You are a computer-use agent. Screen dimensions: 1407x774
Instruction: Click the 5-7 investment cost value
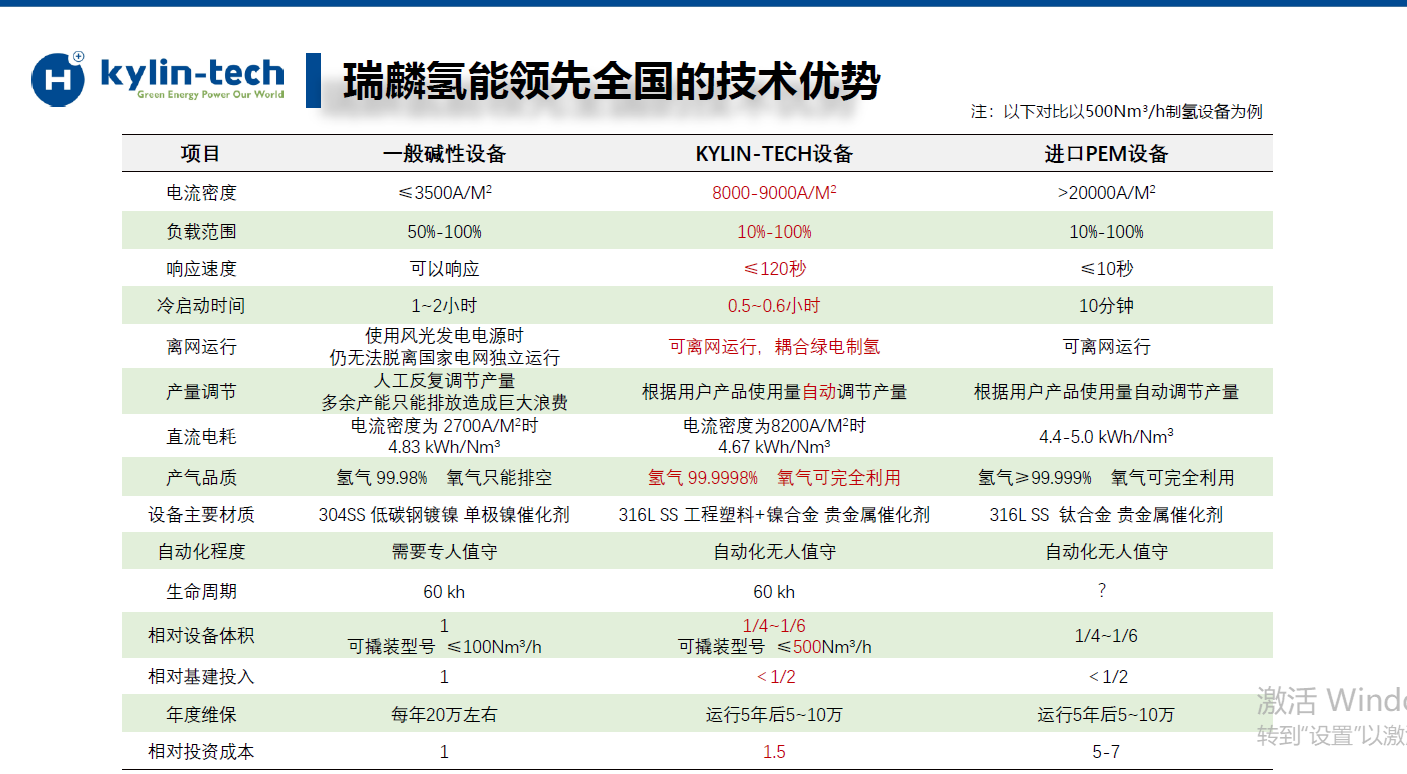tap(1106, 752)
